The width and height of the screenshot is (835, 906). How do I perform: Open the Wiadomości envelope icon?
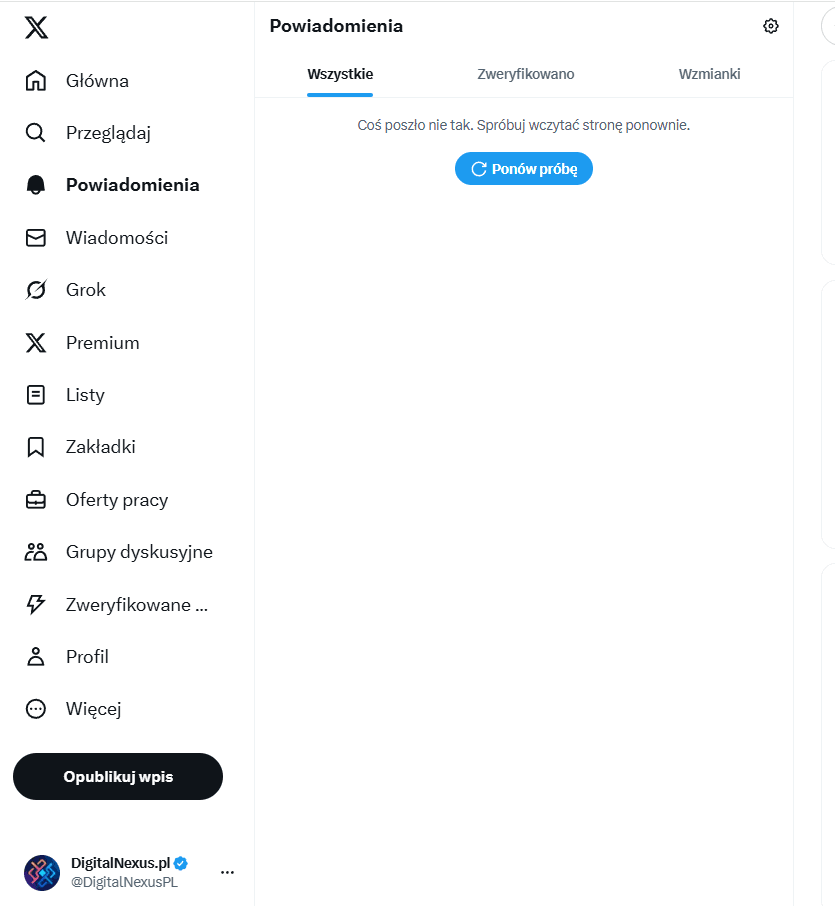point(36,237)
